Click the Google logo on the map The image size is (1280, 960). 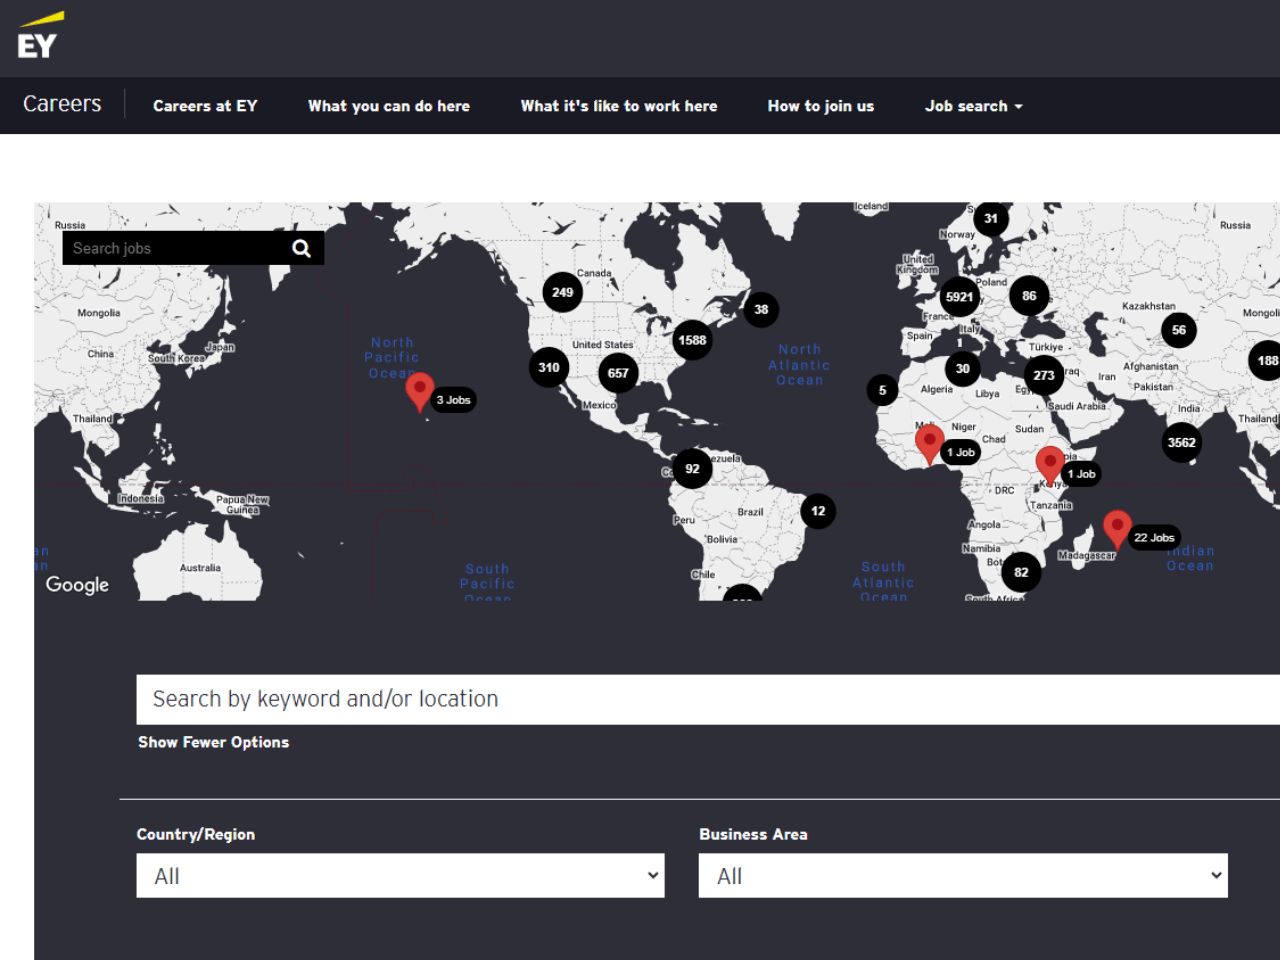point(77,585)
